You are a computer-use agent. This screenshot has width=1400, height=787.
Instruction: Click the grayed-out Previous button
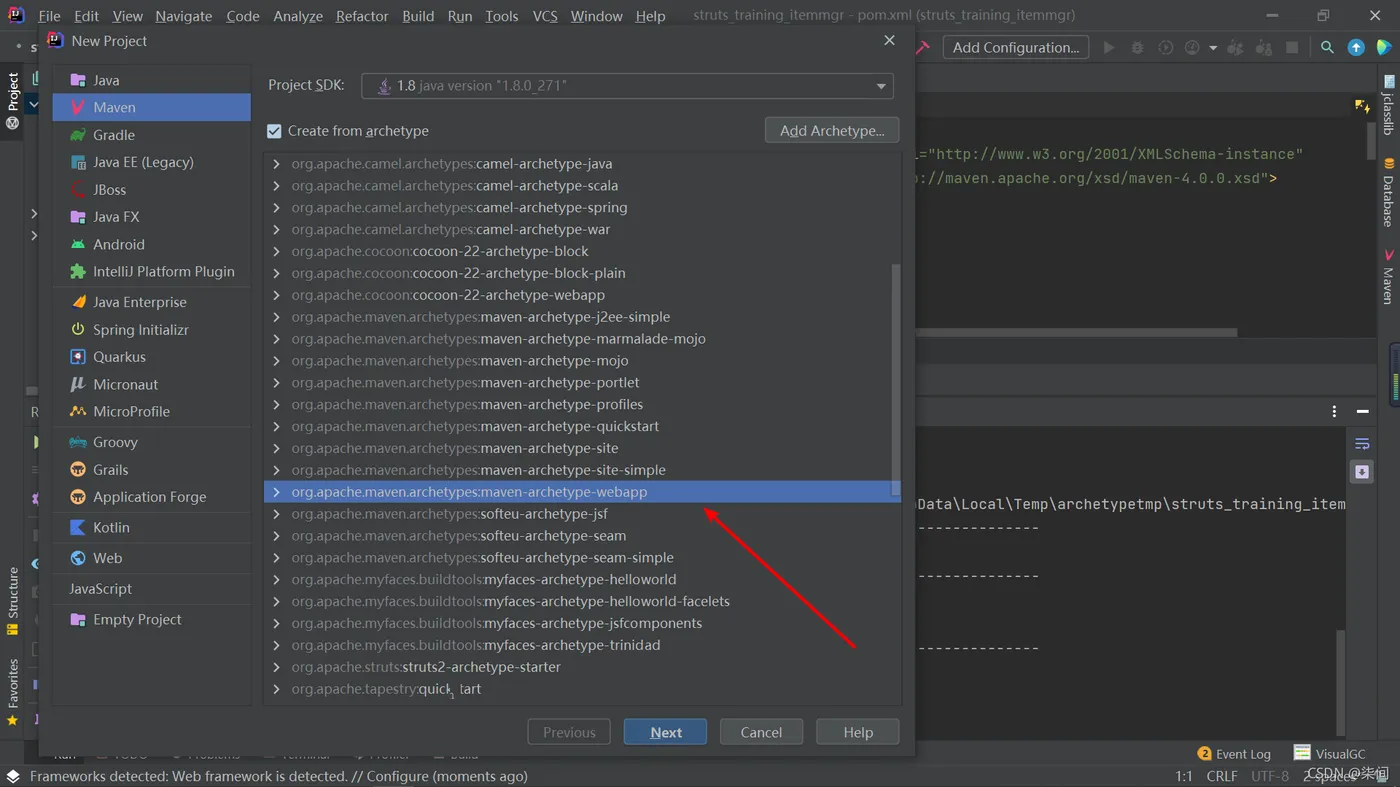569,732
